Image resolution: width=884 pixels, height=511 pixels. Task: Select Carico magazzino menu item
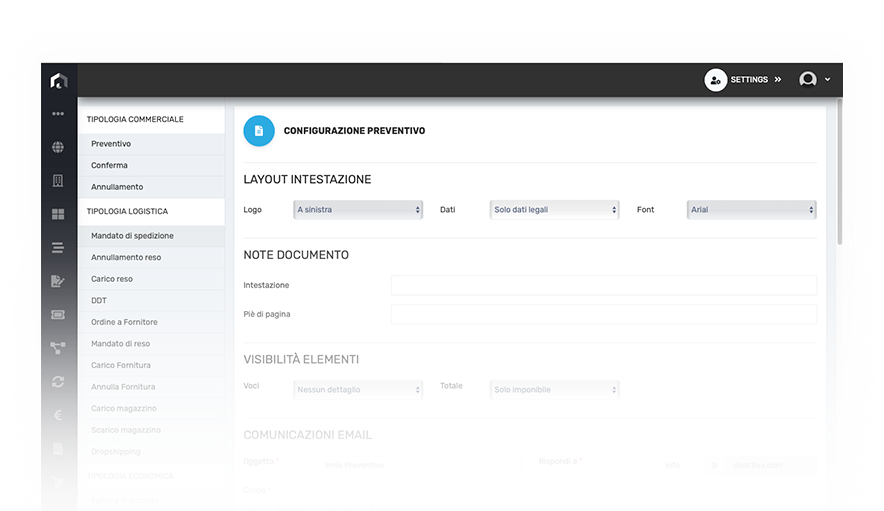point(151,408)
